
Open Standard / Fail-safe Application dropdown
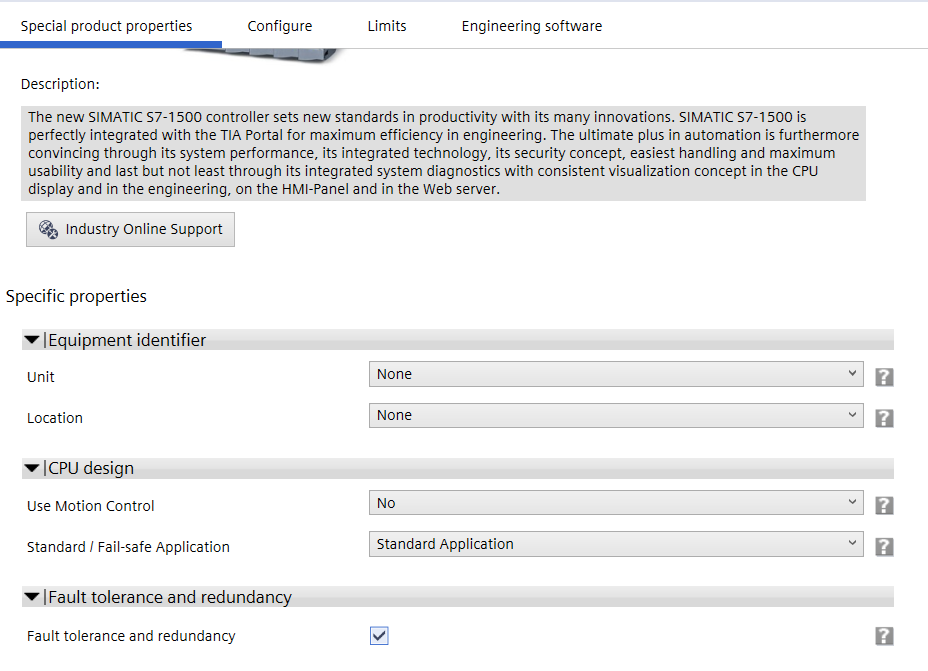pyautogui.click(x=616, y=544)
